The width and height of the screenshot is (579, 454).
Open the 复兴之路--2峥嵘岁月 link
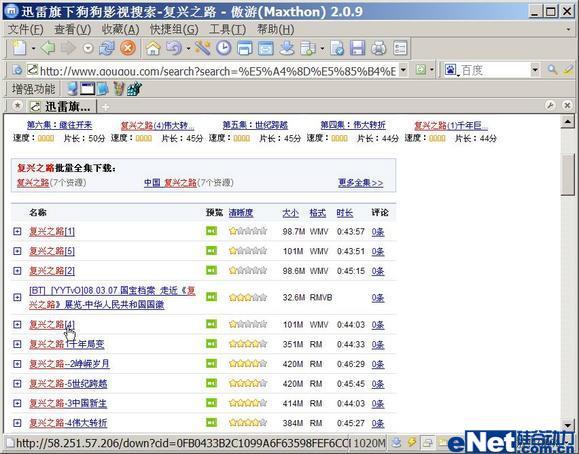tap(69, 363)
